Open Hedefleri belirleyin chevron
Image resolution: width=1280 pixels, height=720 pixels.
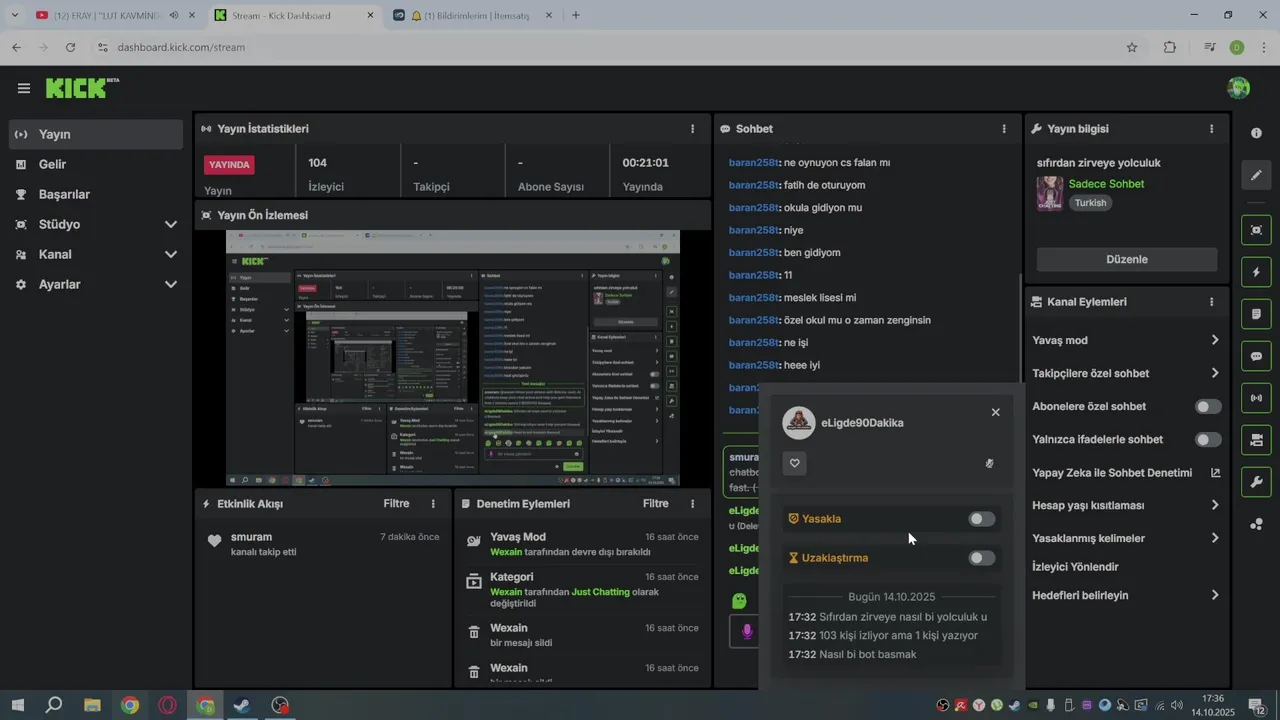pyautogui.click(x=1215, y=595)
